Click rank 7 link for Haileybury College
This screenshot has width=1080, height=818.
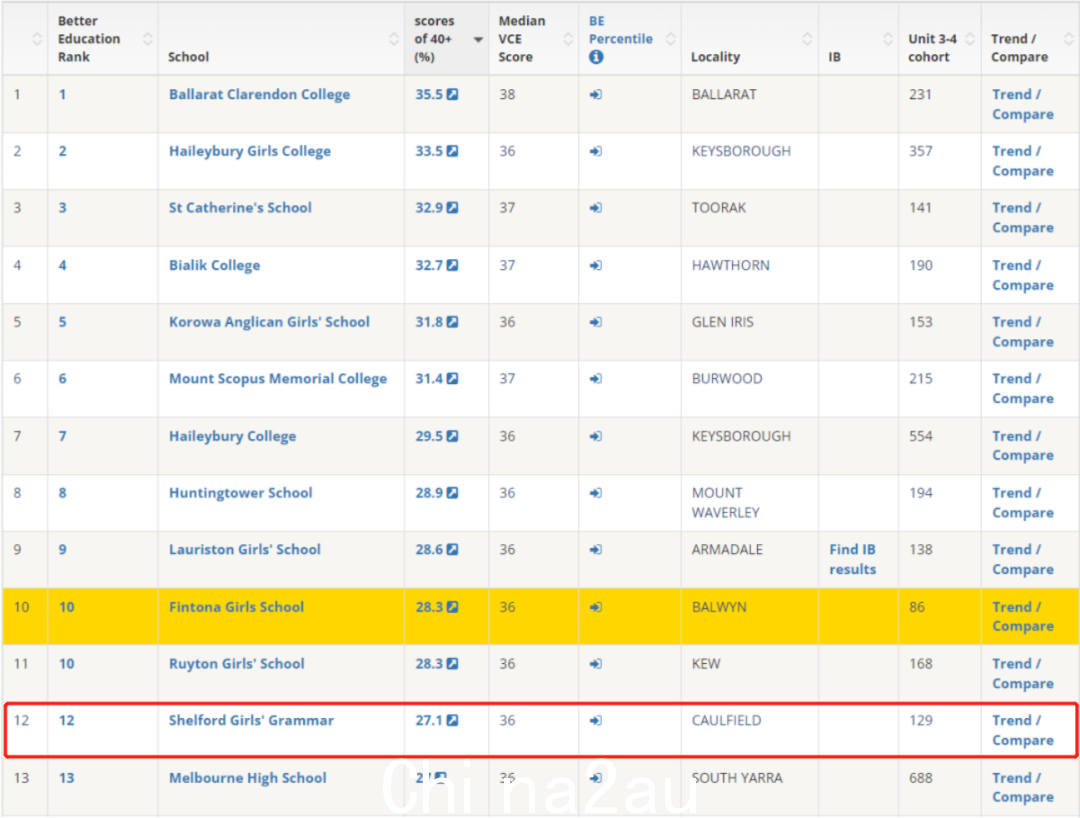coord(63,436)
